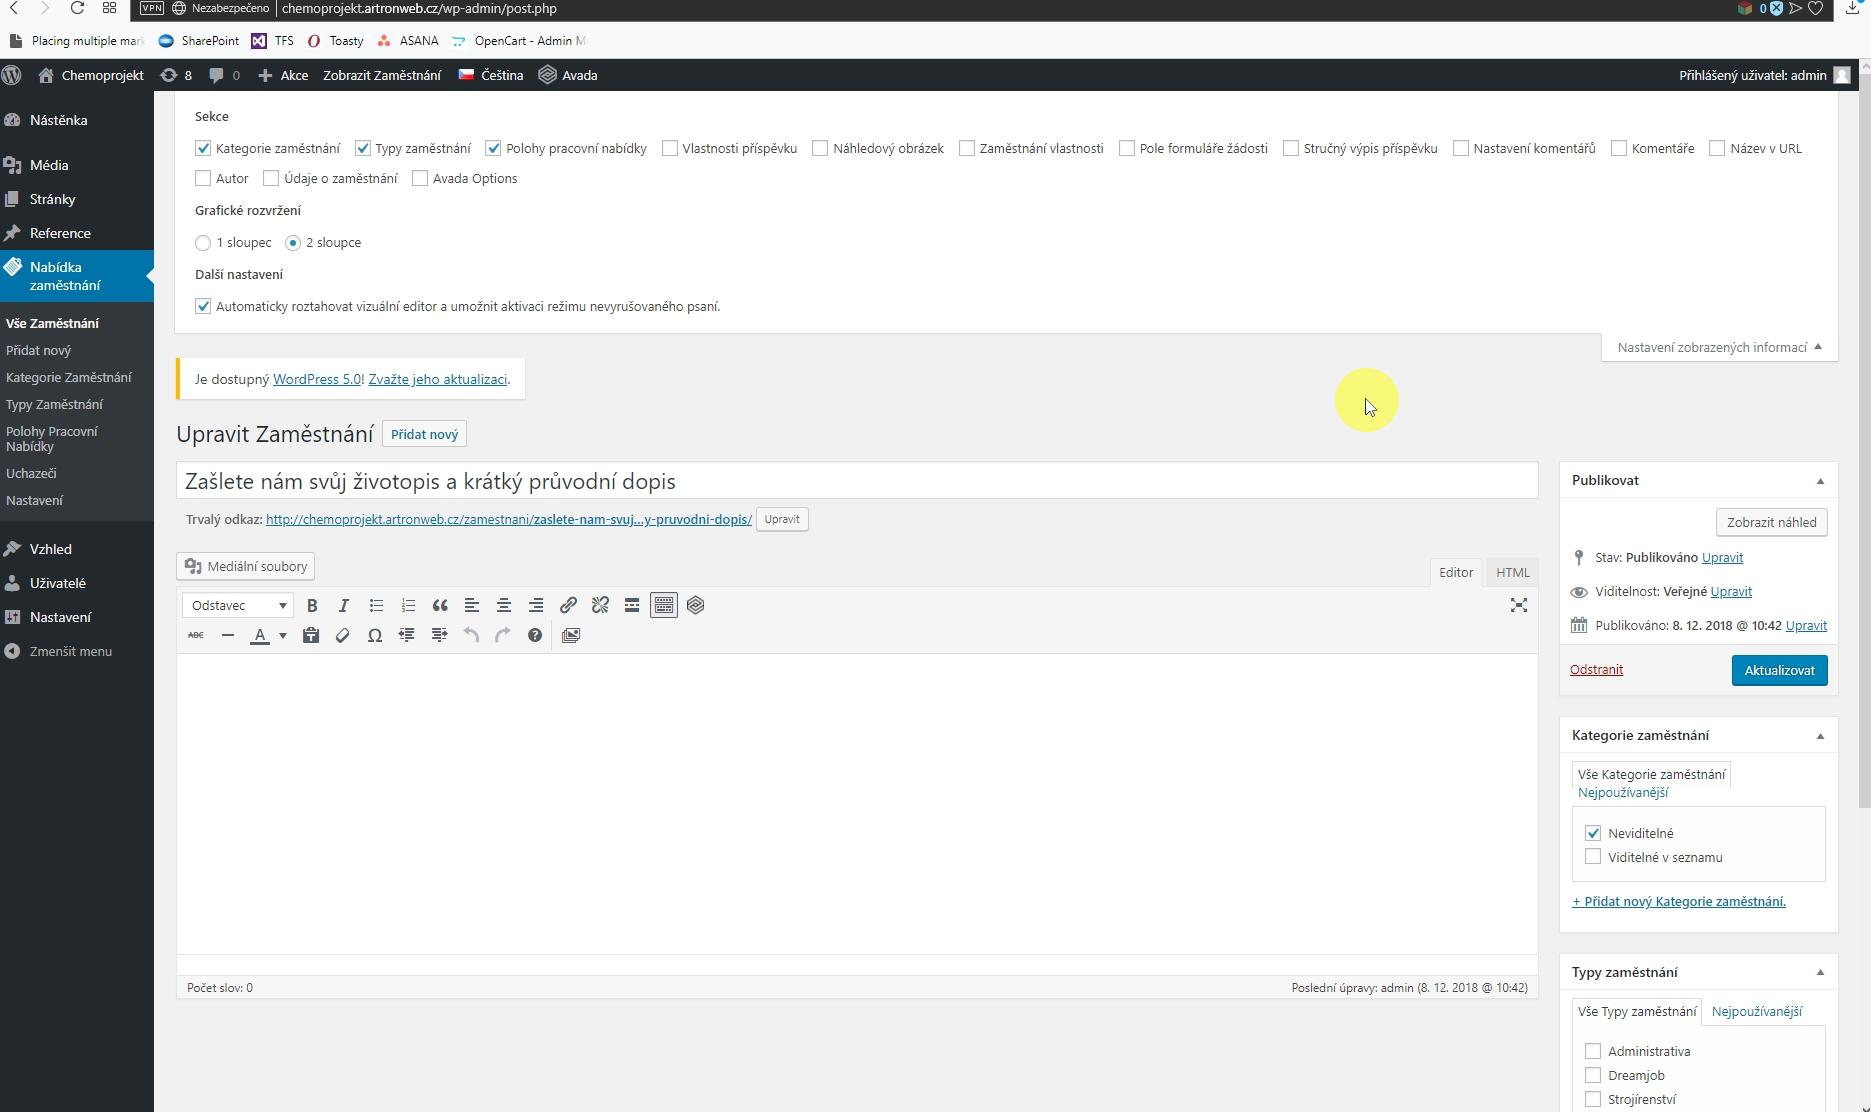This screenshot has width=1871, height=1112.
Task: Select the 1 sloupec layout option
Action: coord(203,243)
